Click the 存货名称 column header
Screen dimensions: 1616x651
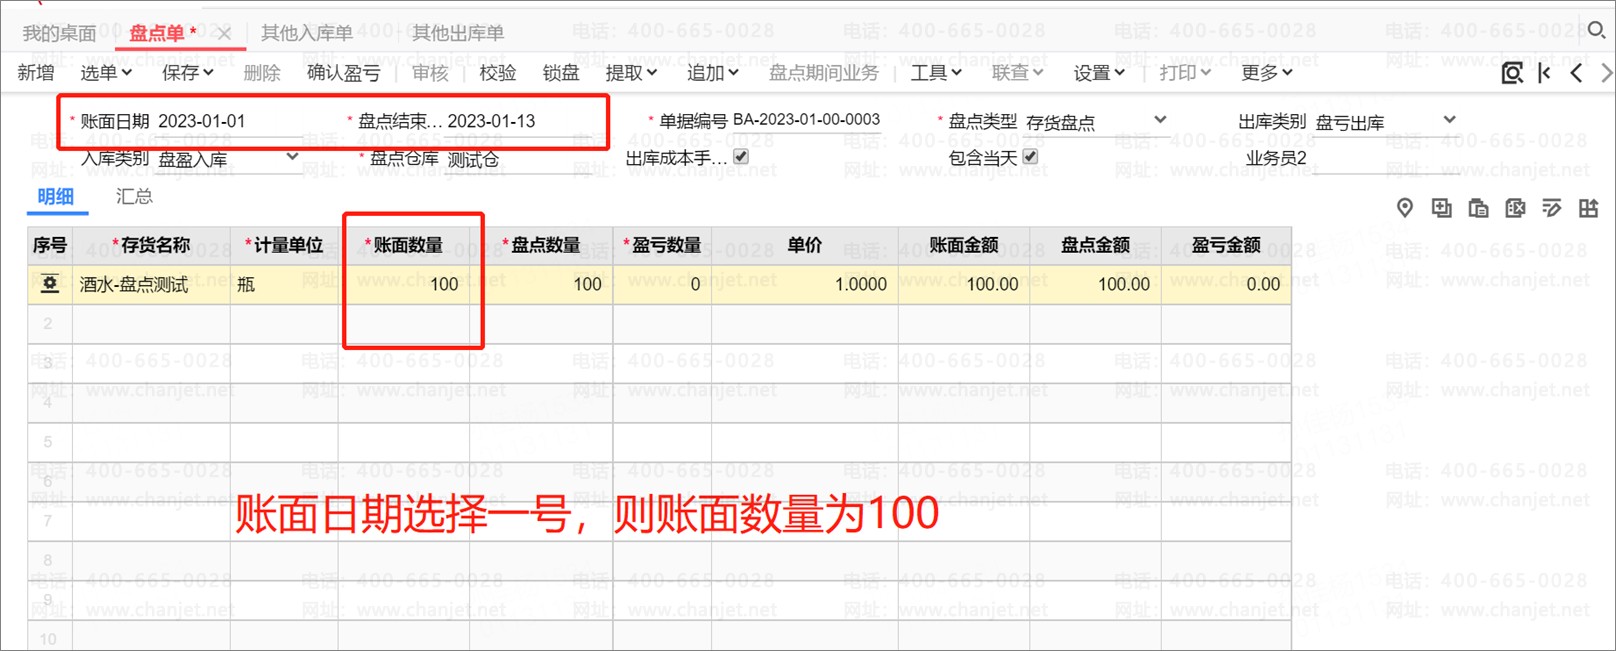(x=151, y=245)
